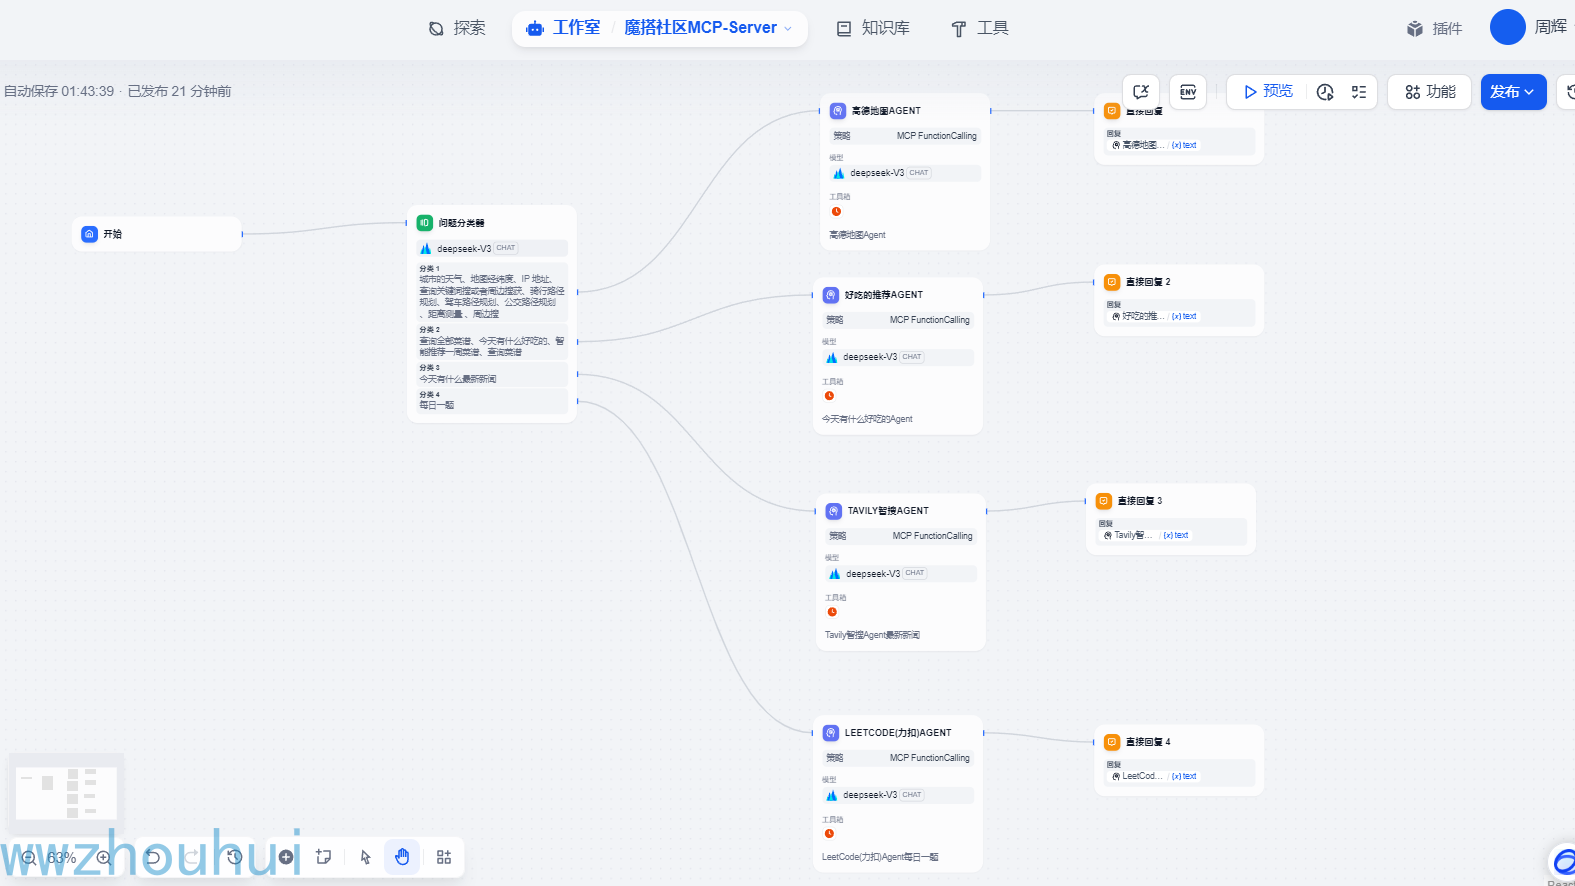Image resolution: width=1575 pixels, height=886 pixels.
Task: Click the 高德地图AGENT node icon
Action: (838, 111)
